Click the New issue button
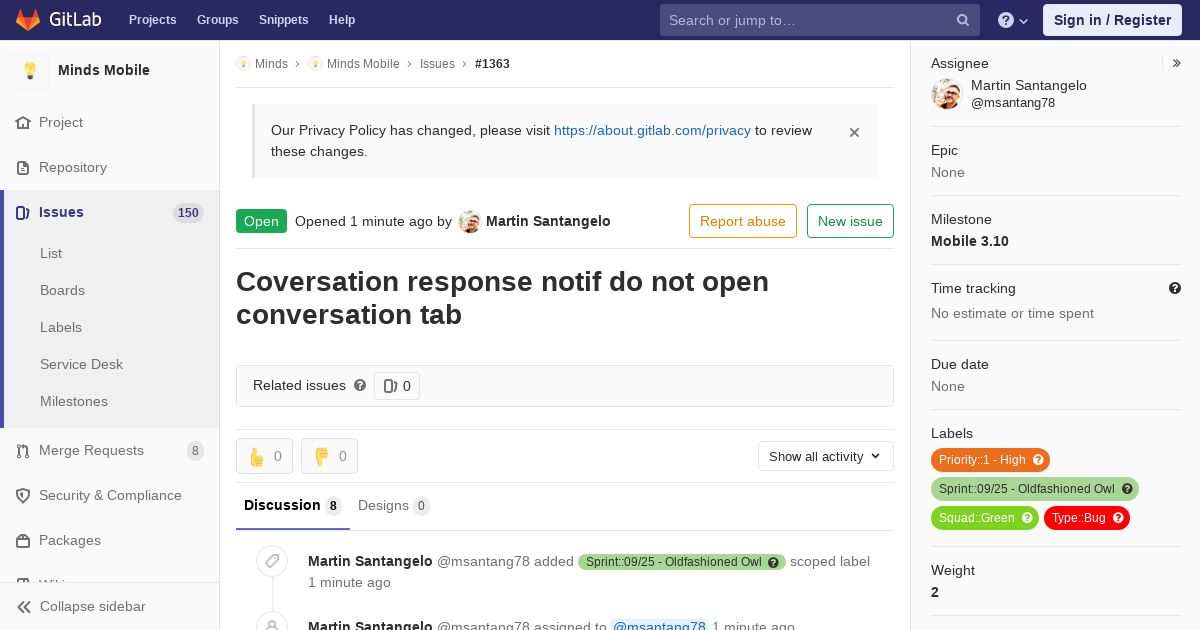Viewport: 1200px width, 630px height. click(x=850, y=221)
